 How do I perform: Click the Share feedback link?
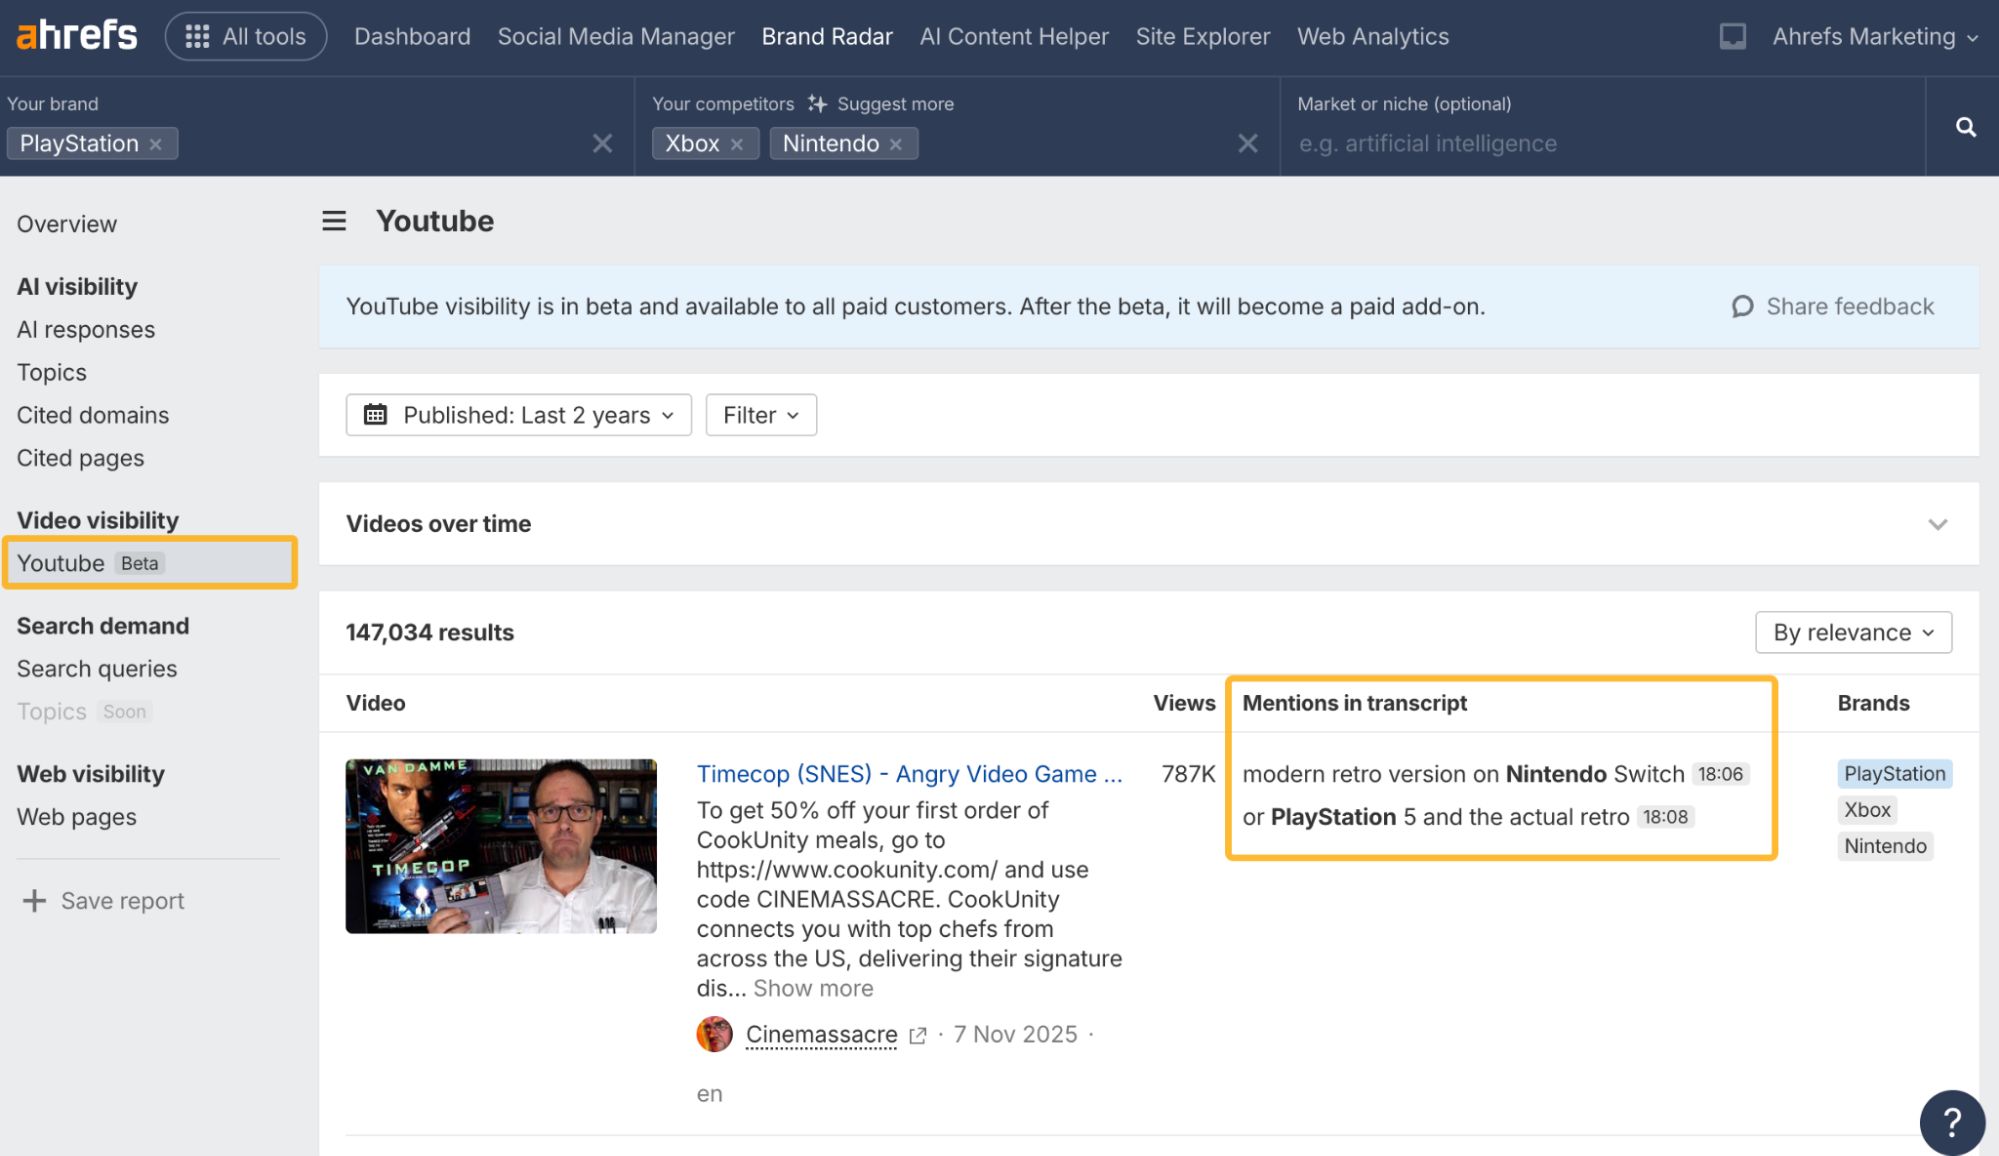pos(1833,306)
